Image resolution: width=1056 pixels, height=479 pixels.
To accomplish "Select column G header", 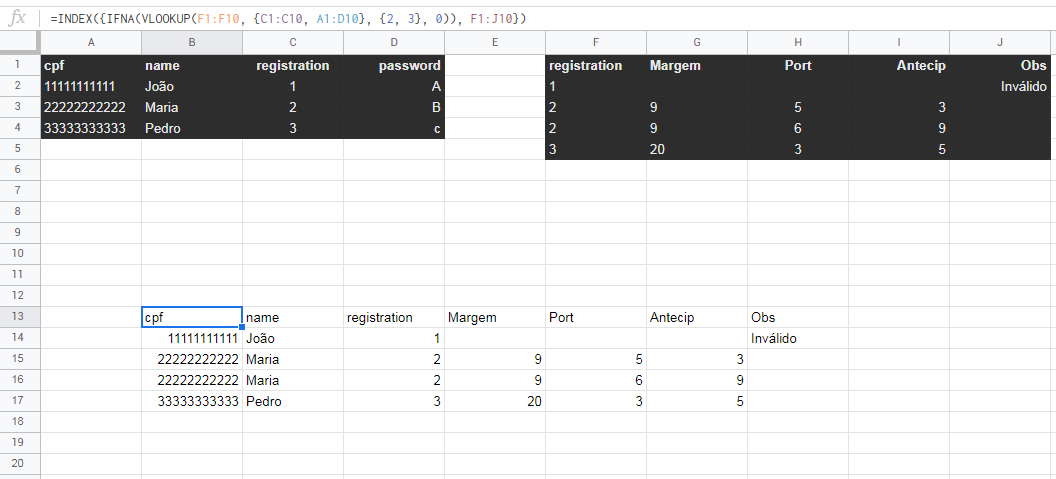I will [697, 42].
